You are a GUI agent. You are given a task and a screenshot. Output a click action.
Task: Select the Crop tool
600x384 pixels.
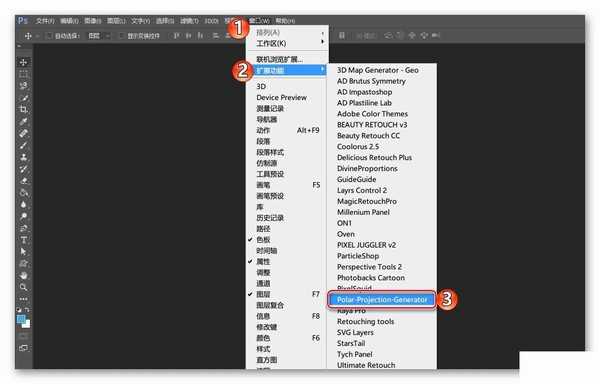pyautogui.click(x=23, y=109)
